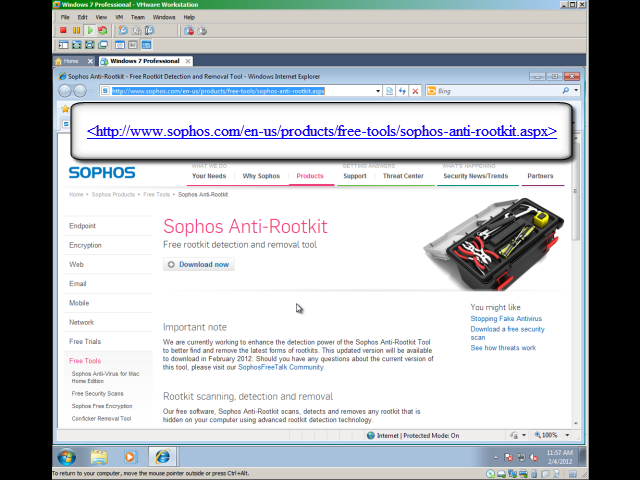Viewport: 640px width, 480px height.
Task: Click the Compatibility View page icon
Action: coord(390,91)
